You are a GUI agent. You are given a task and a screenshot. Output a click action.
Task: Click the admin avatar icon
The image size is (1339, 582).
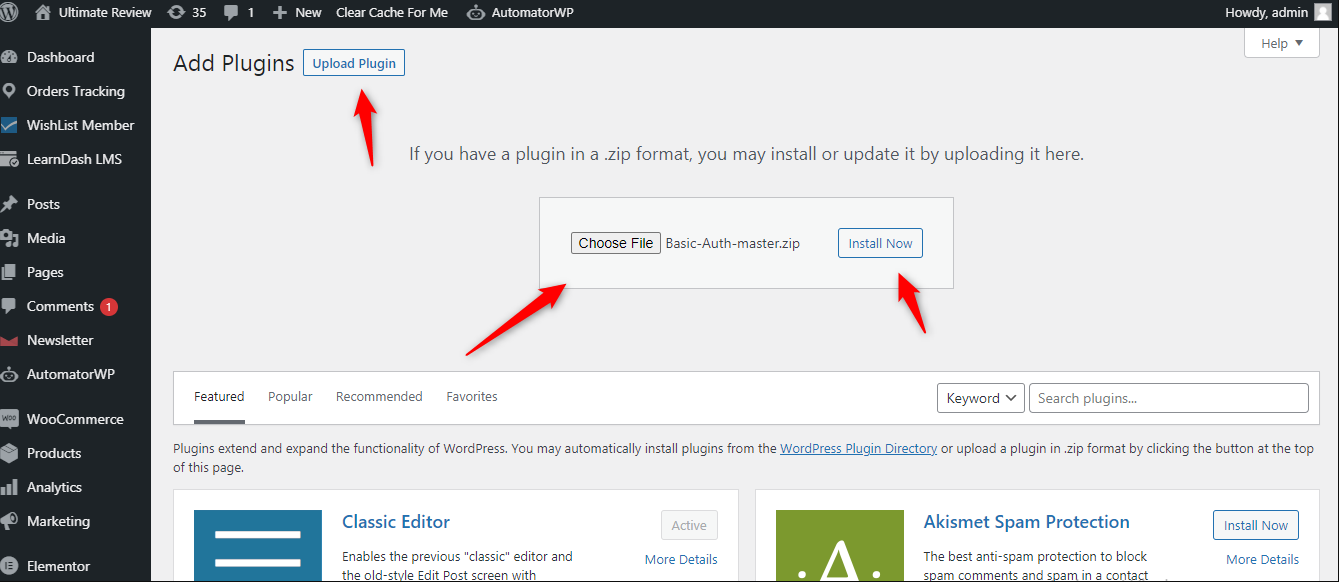tap(1322, 13)
